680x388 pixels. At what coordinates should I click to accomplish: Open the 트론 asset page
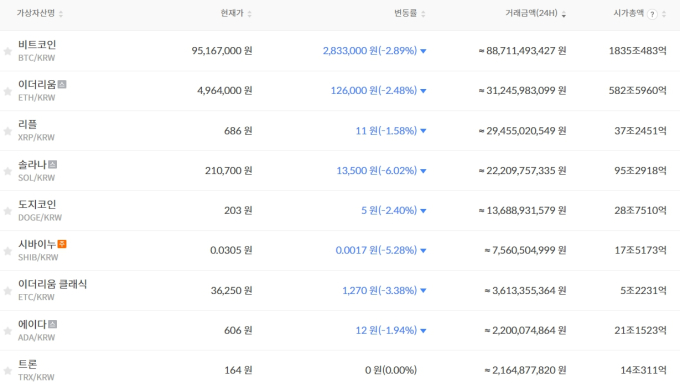tap(27, 364)
